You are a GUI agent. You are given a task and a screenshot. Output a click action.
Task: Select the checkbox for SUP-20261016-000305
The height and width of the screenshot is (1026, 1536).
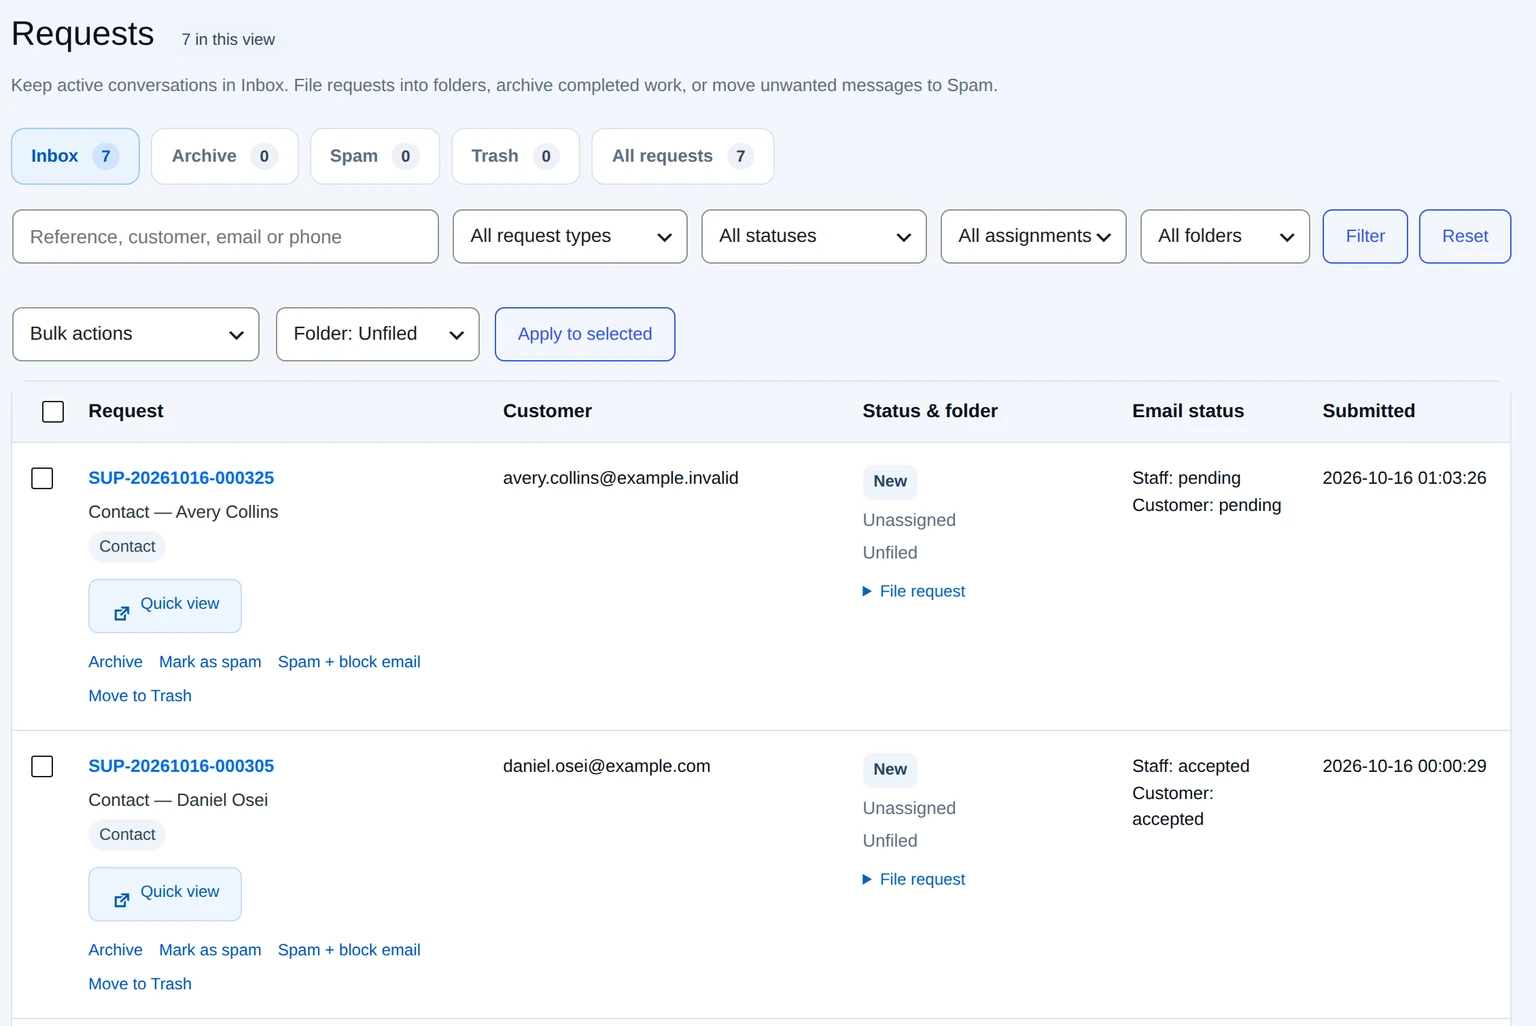pyautogui.click(x=42, y=767)
